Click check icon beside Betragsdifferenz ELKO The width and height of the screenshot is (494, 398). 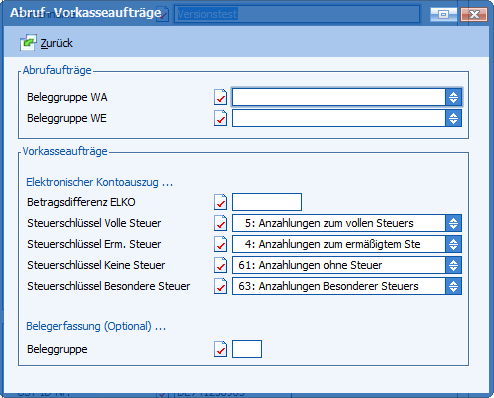tap(220, 202)
